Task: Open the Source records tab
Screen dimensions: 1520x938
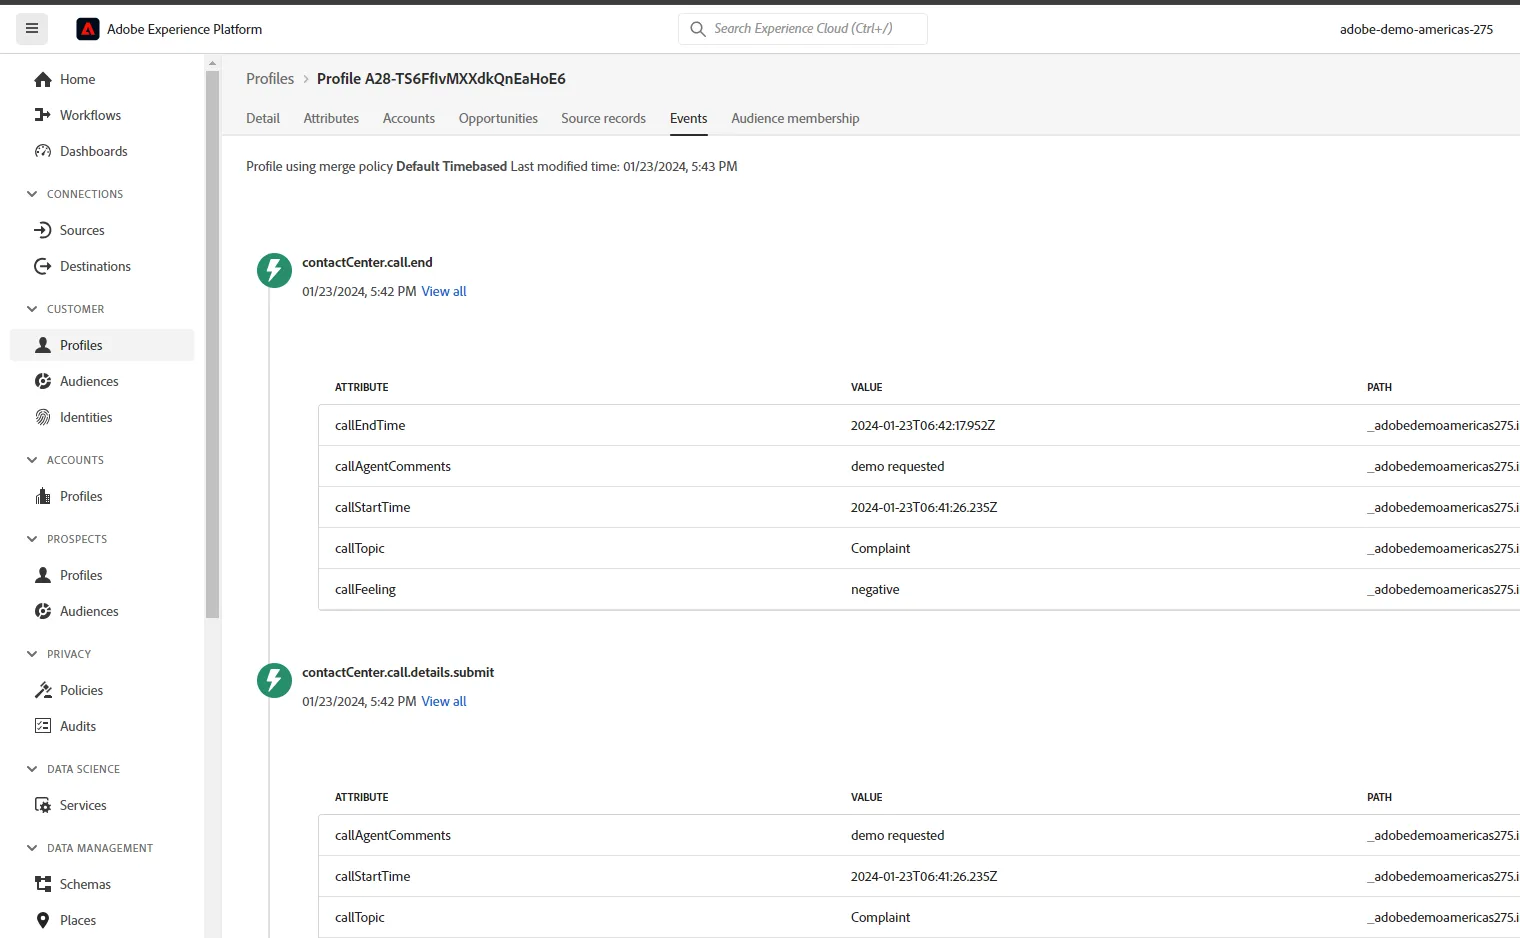Action: [603, 118]
